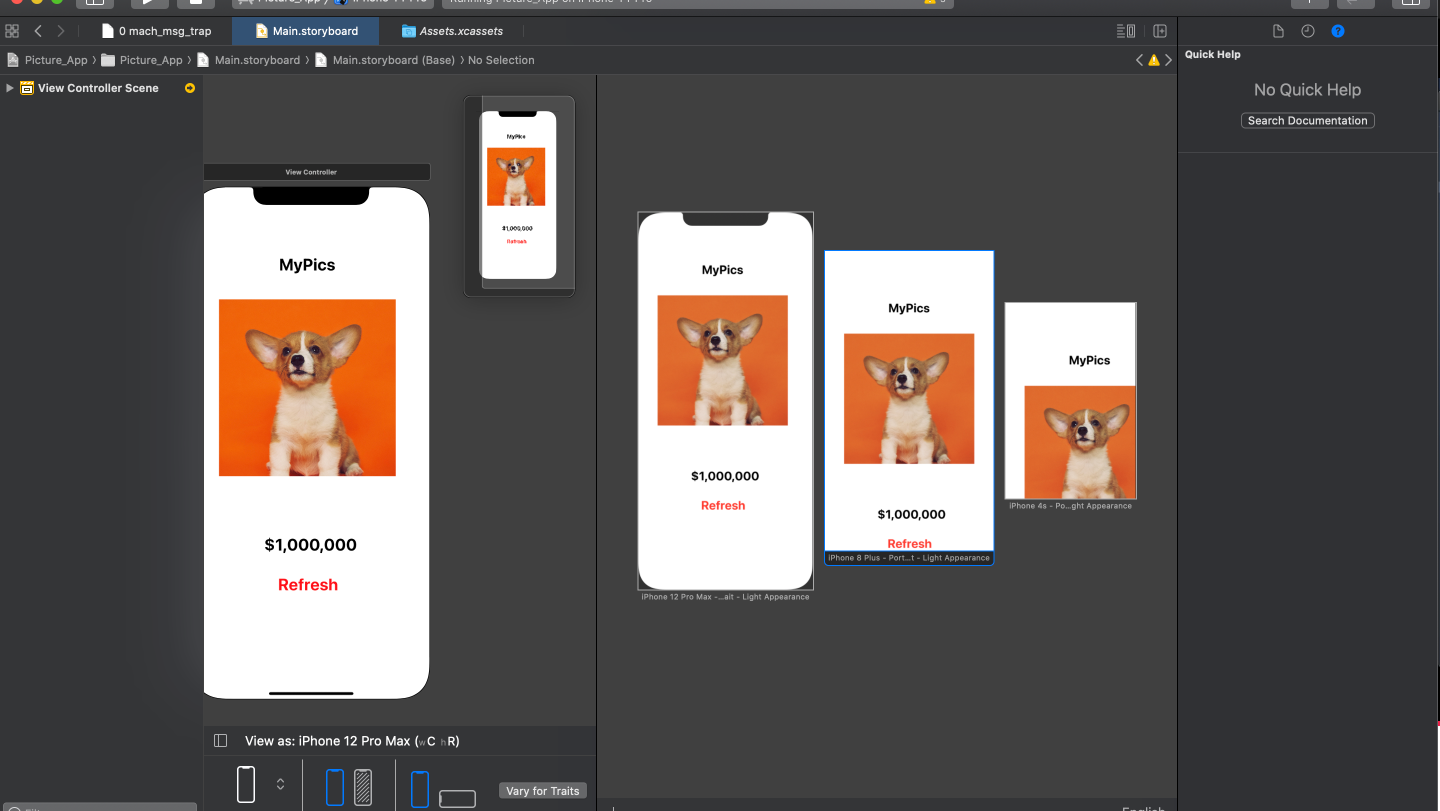Image resolution: width=1440 pixels, height=811 pixels.
Task: Show the File inspector
Action: click(x=1278, y=31)
